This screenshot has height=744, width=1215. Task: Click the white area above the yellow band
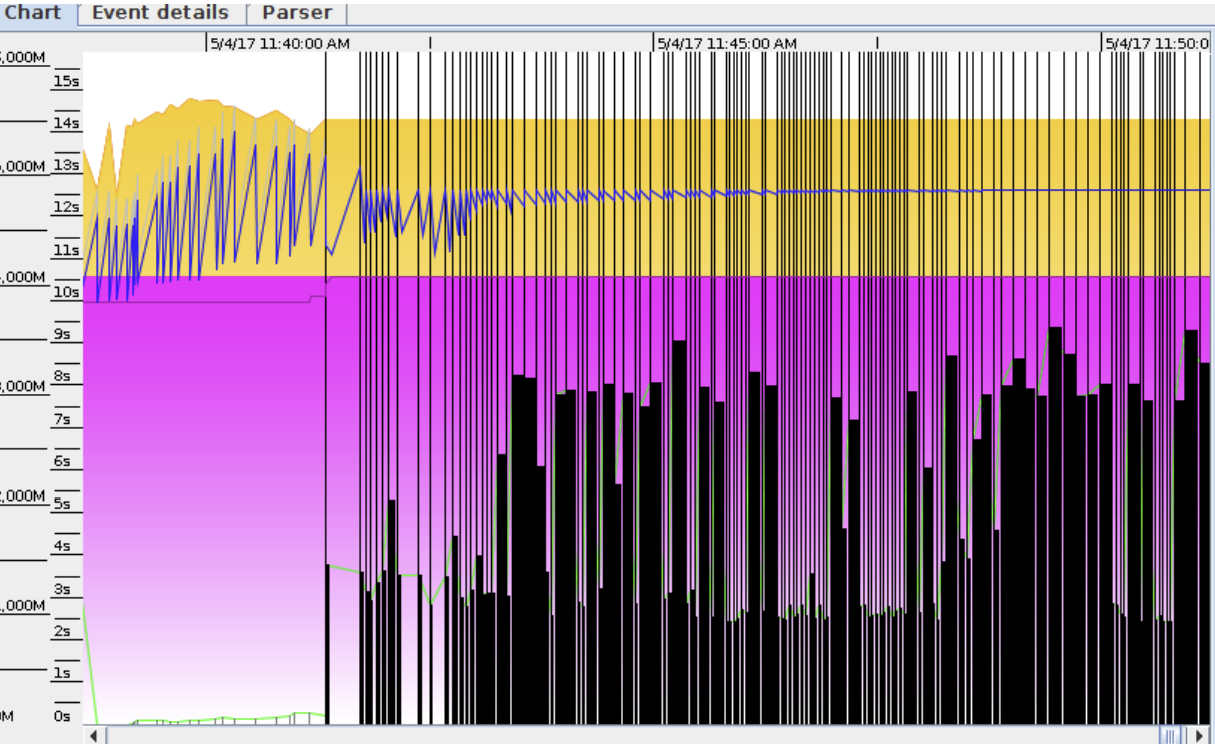coord(200,75)
